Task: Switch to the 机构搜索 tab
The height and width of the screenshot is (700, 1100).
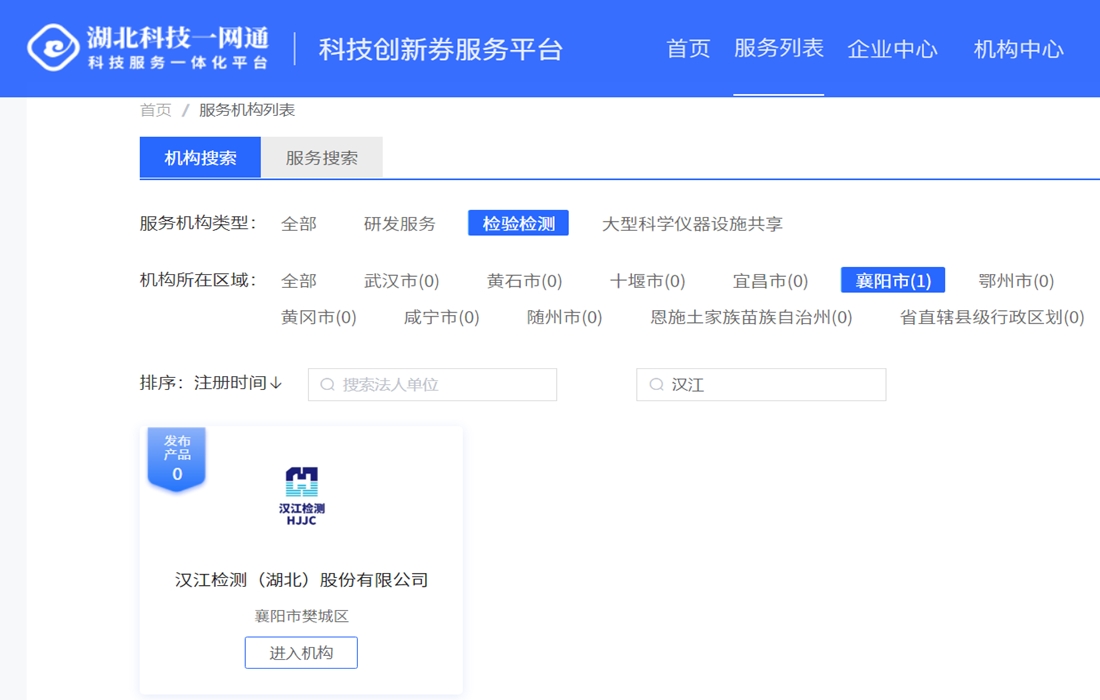Action: coord(199,158)
